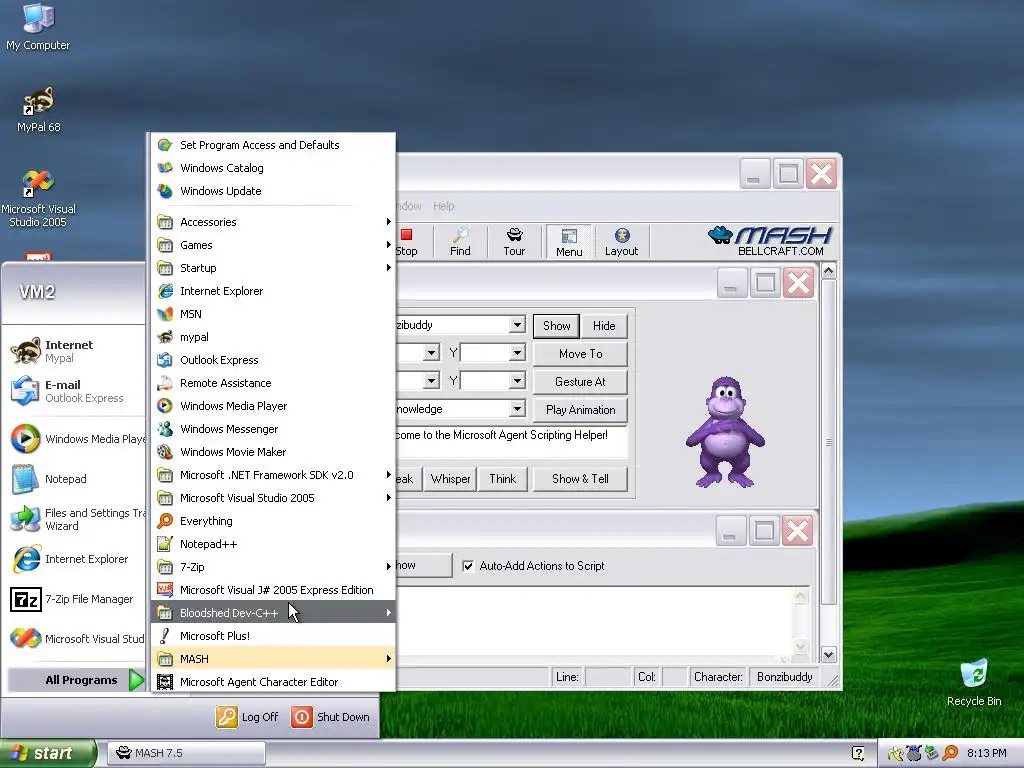This screenshot has width=1024, height=768.
Task: Click the Whisper button
Action: (x=451, y=479)
